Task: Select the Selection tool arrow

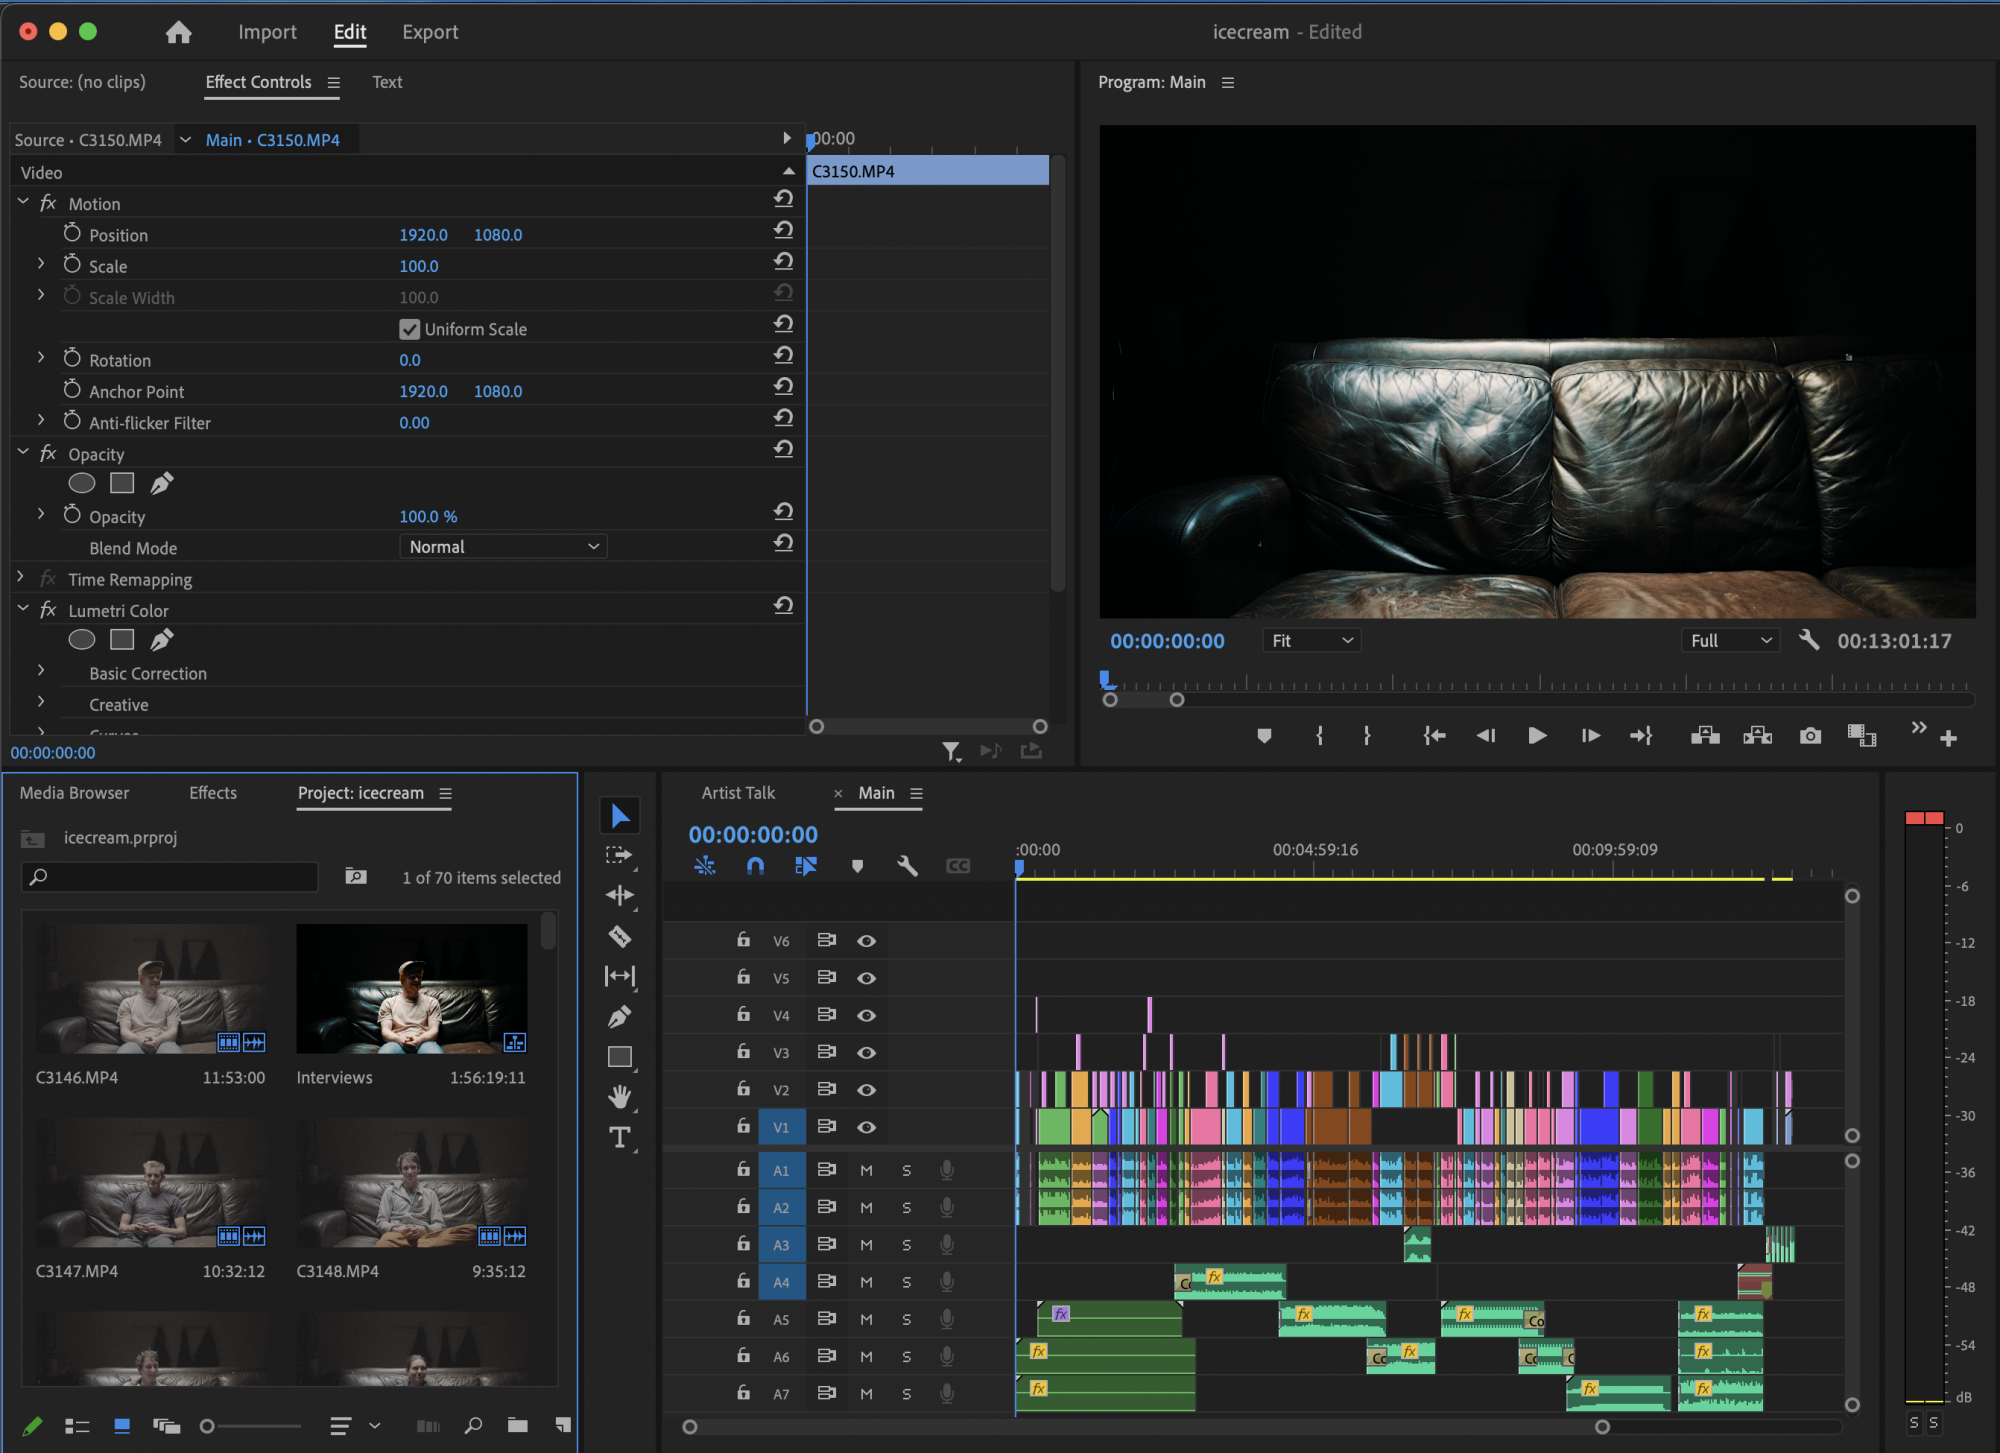Action: (x=620, y=816)
